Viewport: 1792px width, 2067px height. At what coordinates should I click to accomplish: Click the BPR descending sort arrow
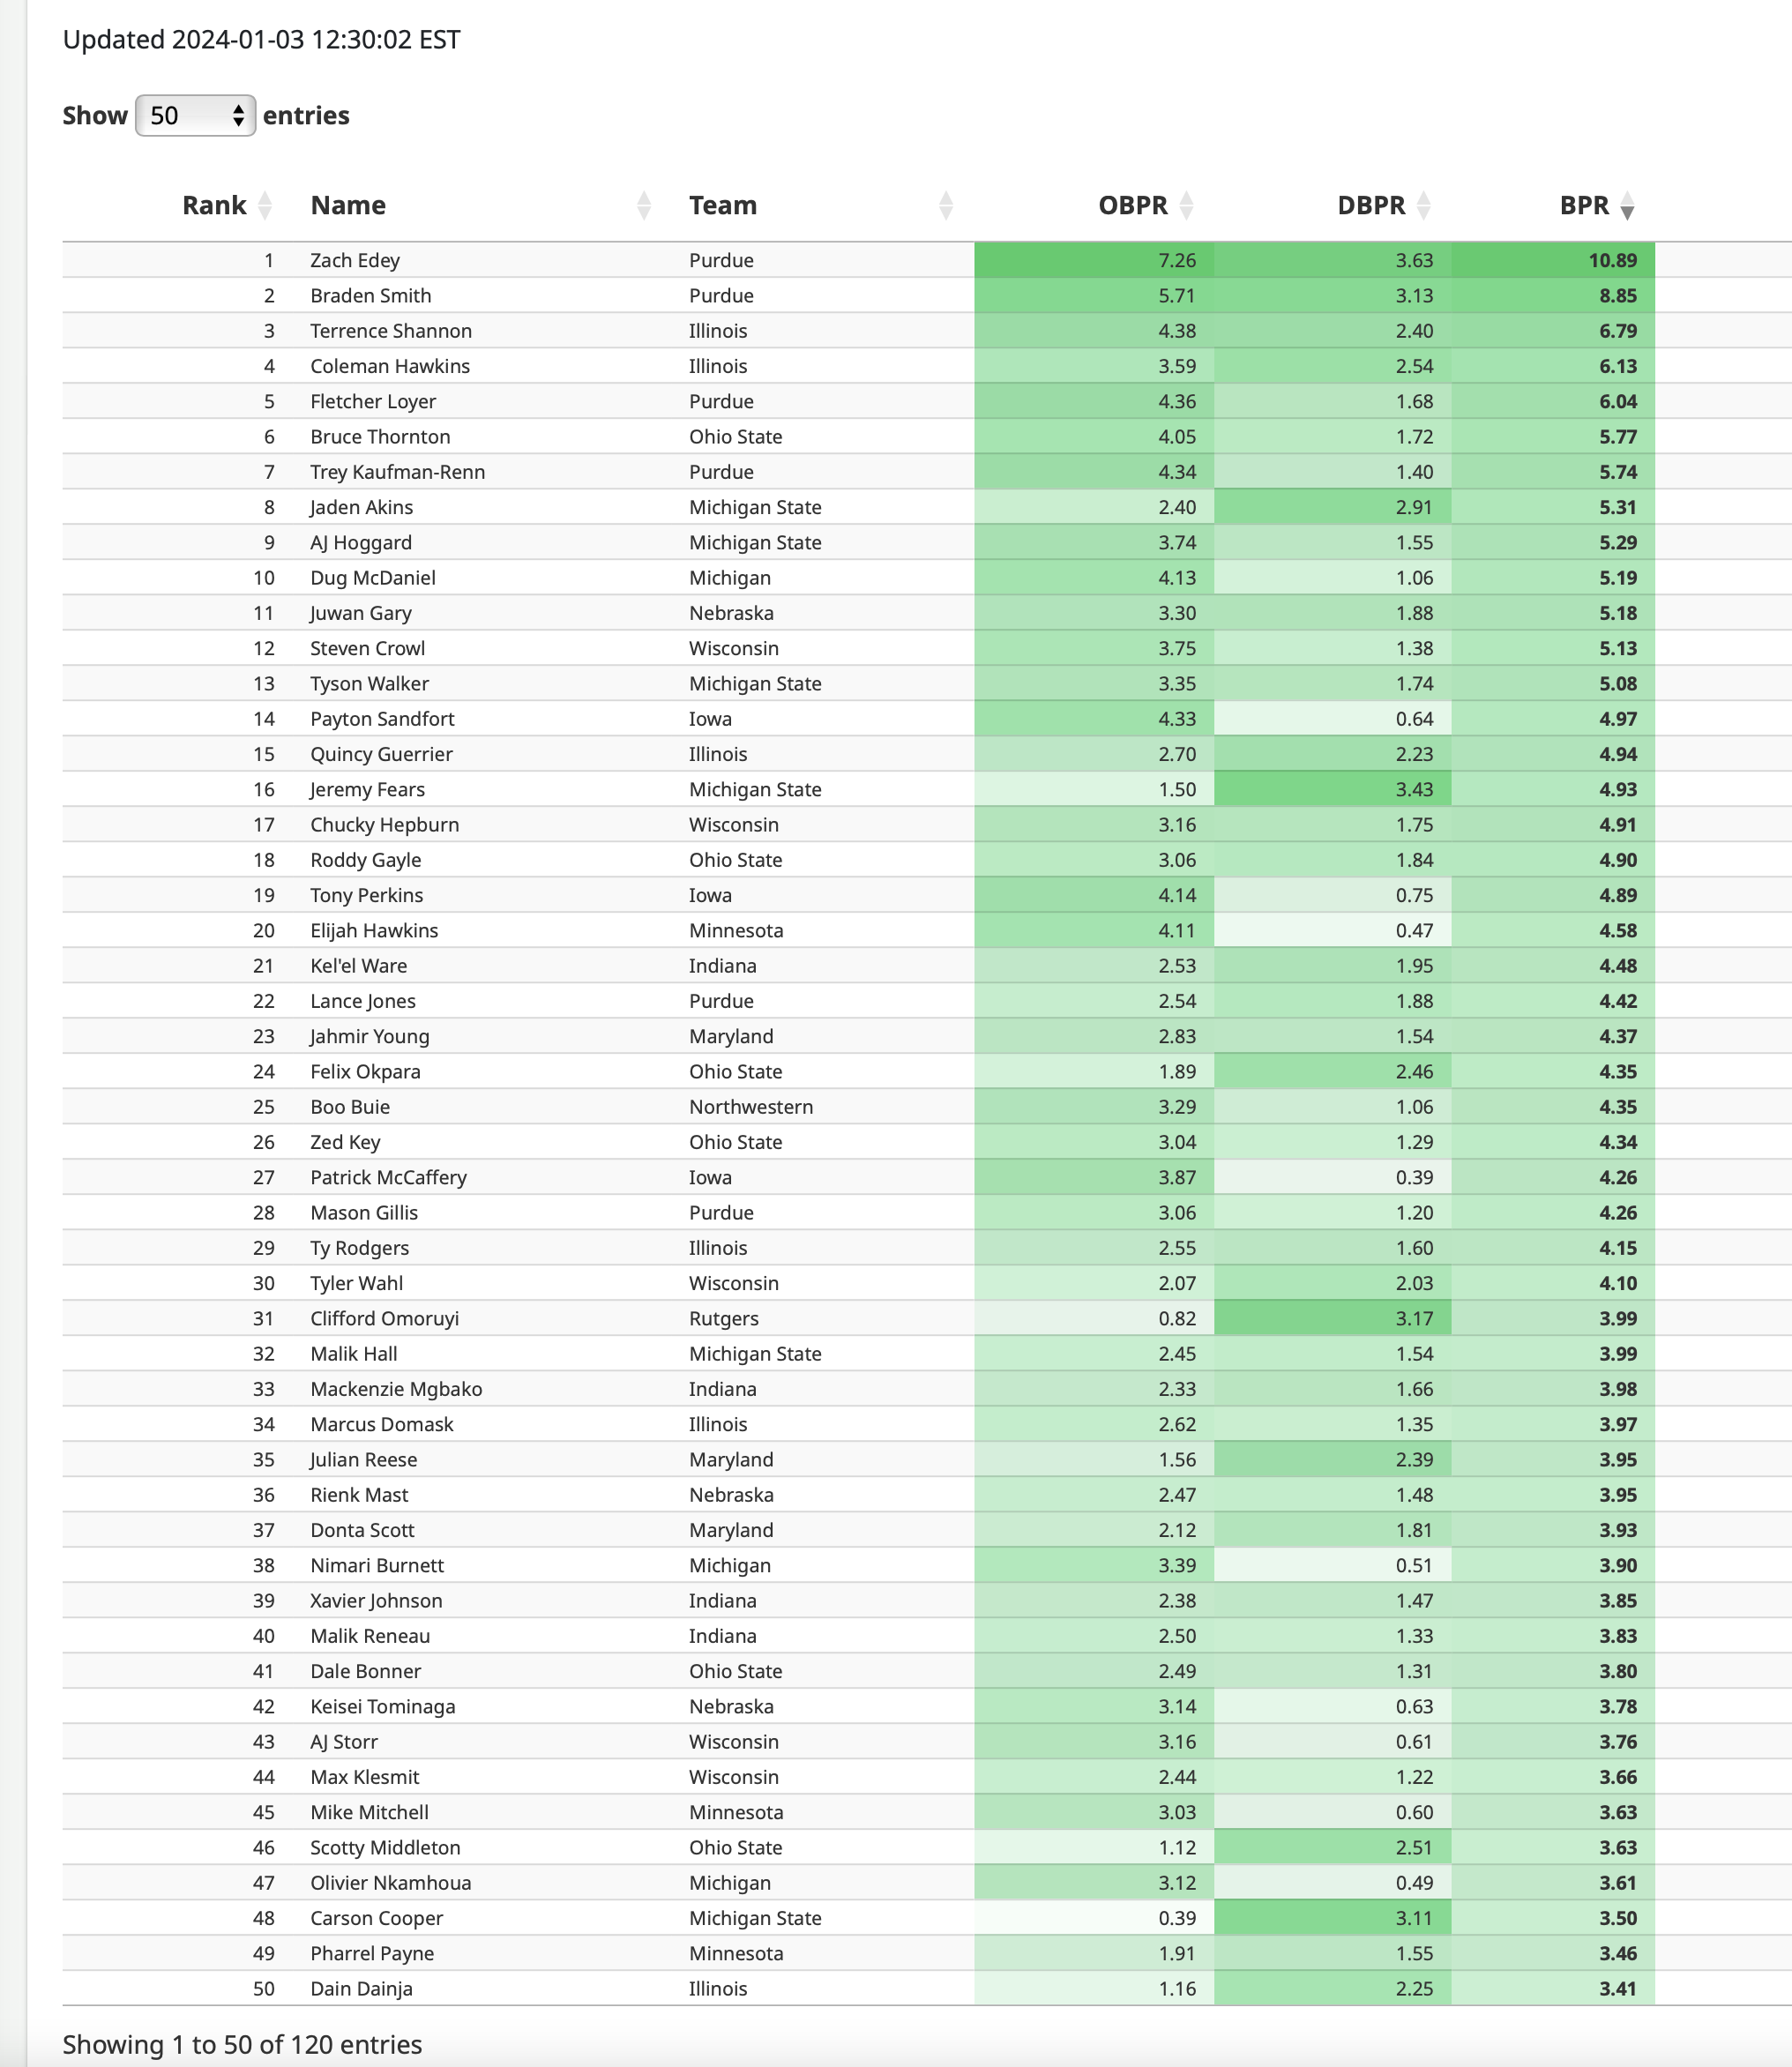click(1627, 207)
